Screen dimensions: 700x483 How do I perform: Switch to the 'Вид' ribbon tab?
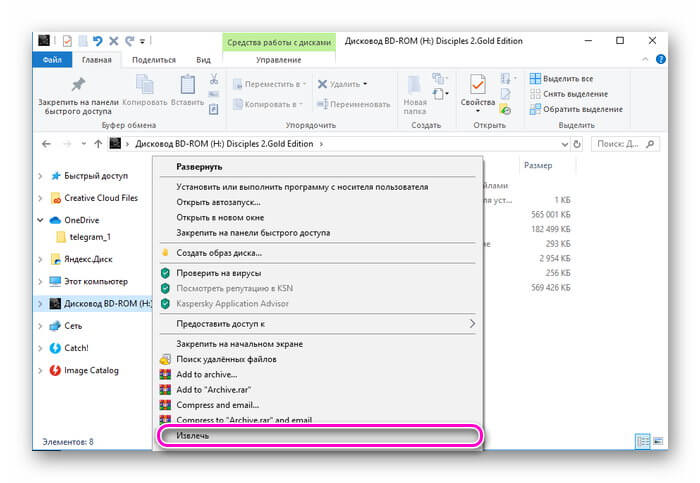203,60
